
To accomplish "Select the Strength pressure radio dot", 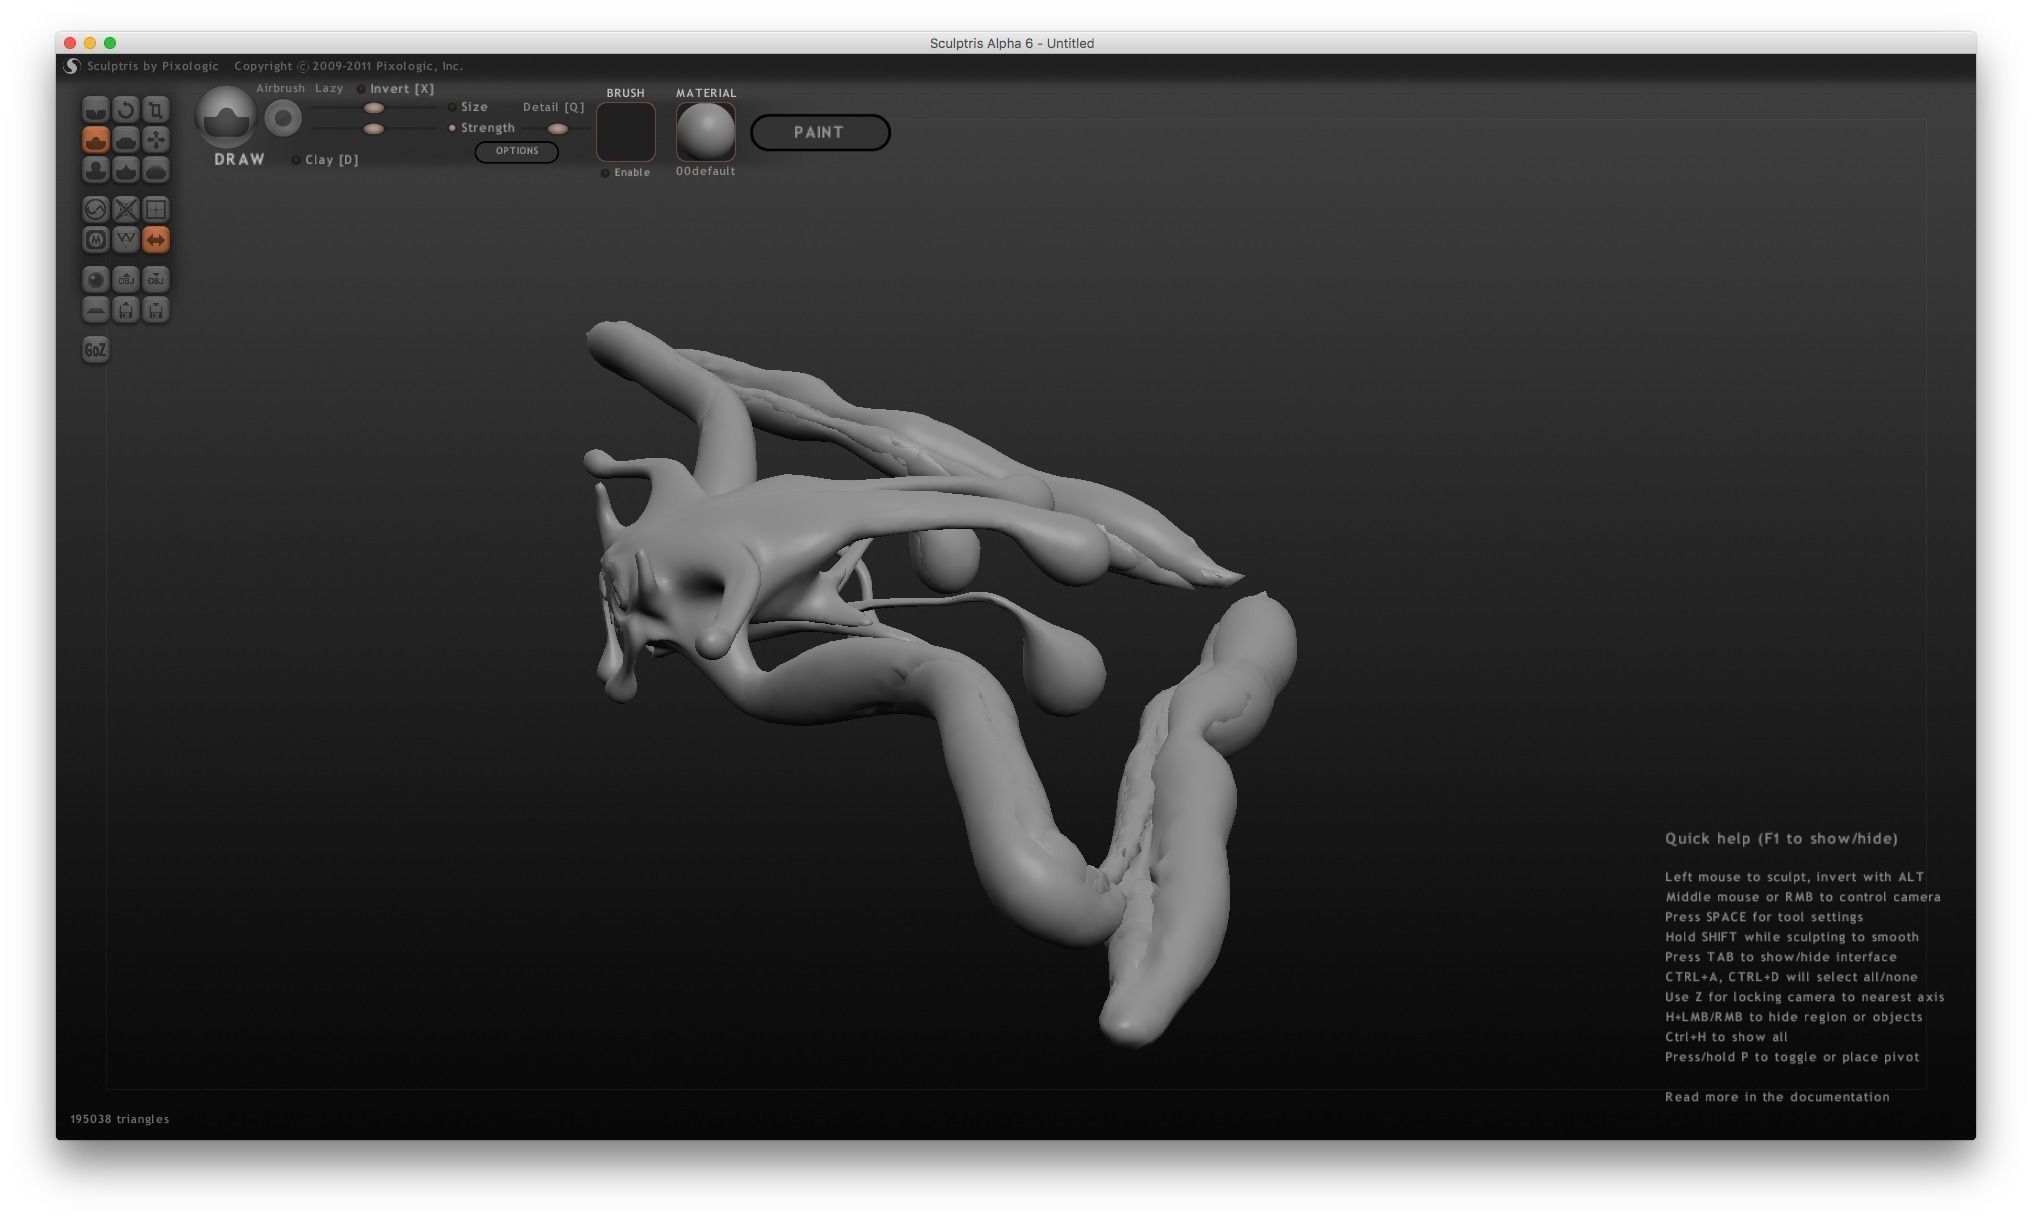I will click(452, 128).
